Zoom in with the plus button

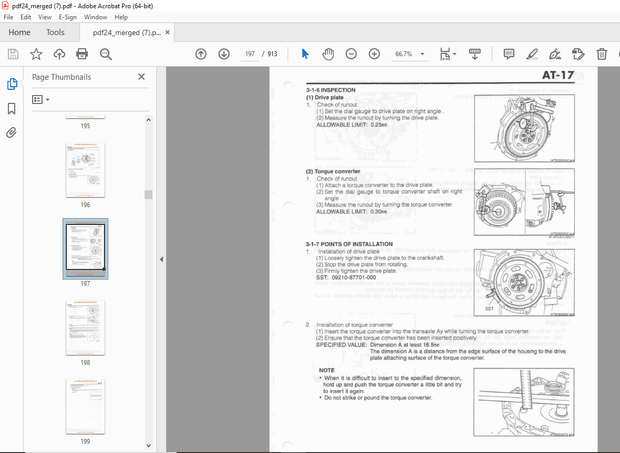[374, 54]
